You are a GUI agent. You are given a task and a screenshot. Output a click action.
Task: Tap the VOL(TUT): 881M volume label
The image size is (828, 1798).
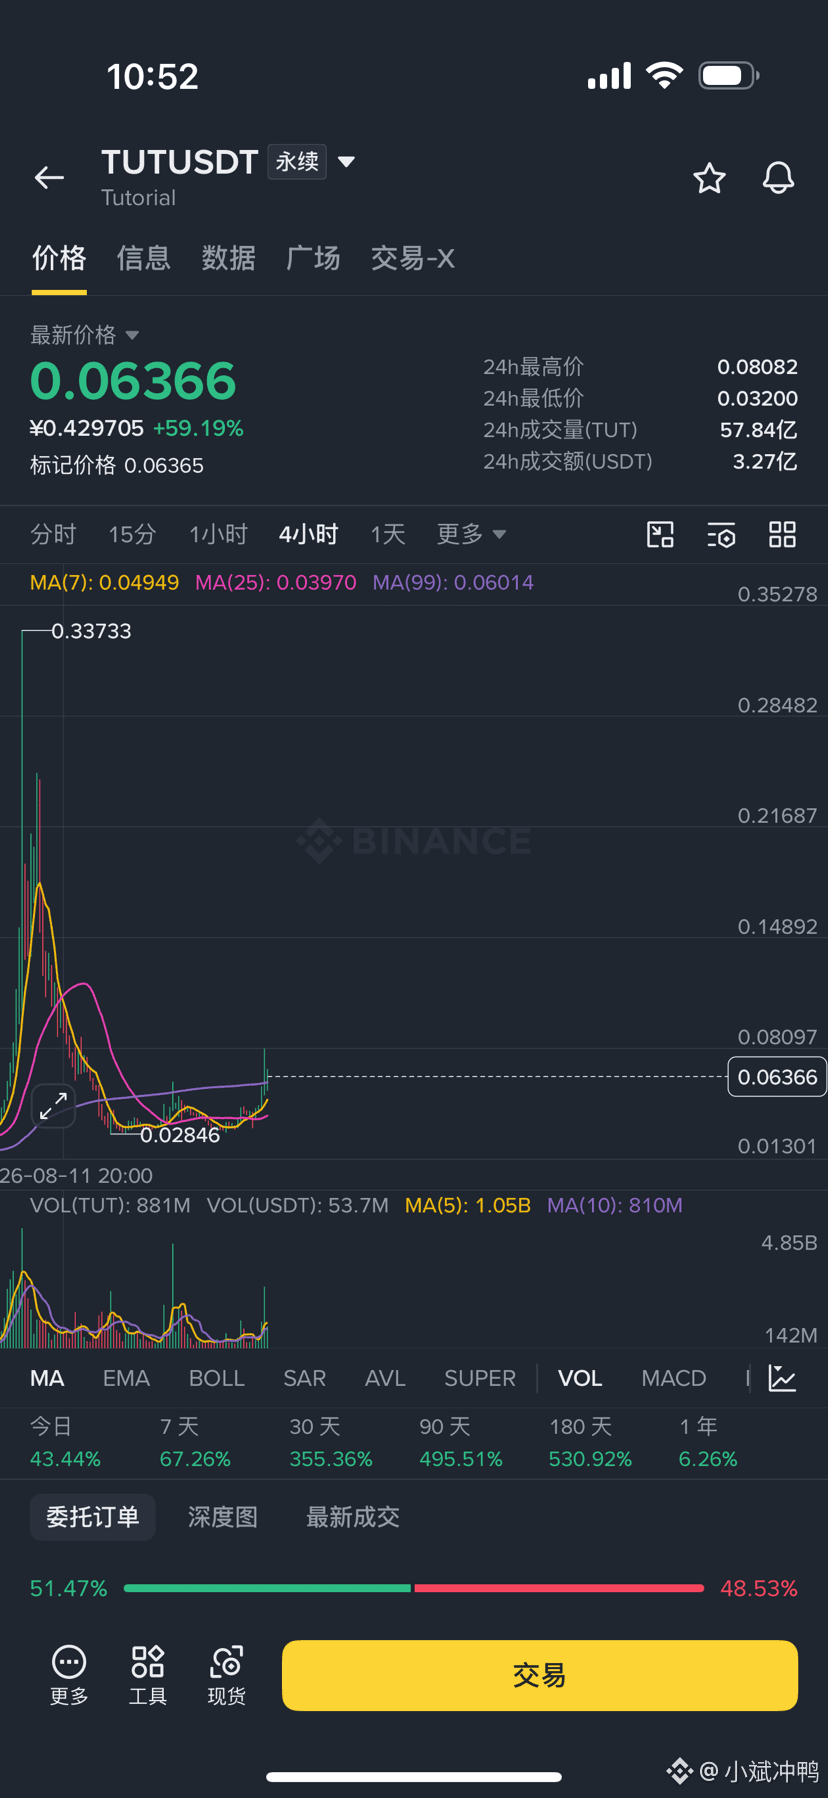[110, 1205]
